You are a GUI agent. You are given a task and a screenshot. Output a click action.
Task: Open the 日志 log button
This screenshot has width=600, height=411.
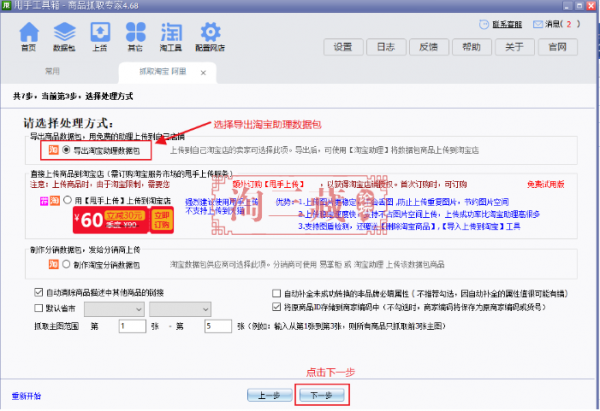pos(386,47)
